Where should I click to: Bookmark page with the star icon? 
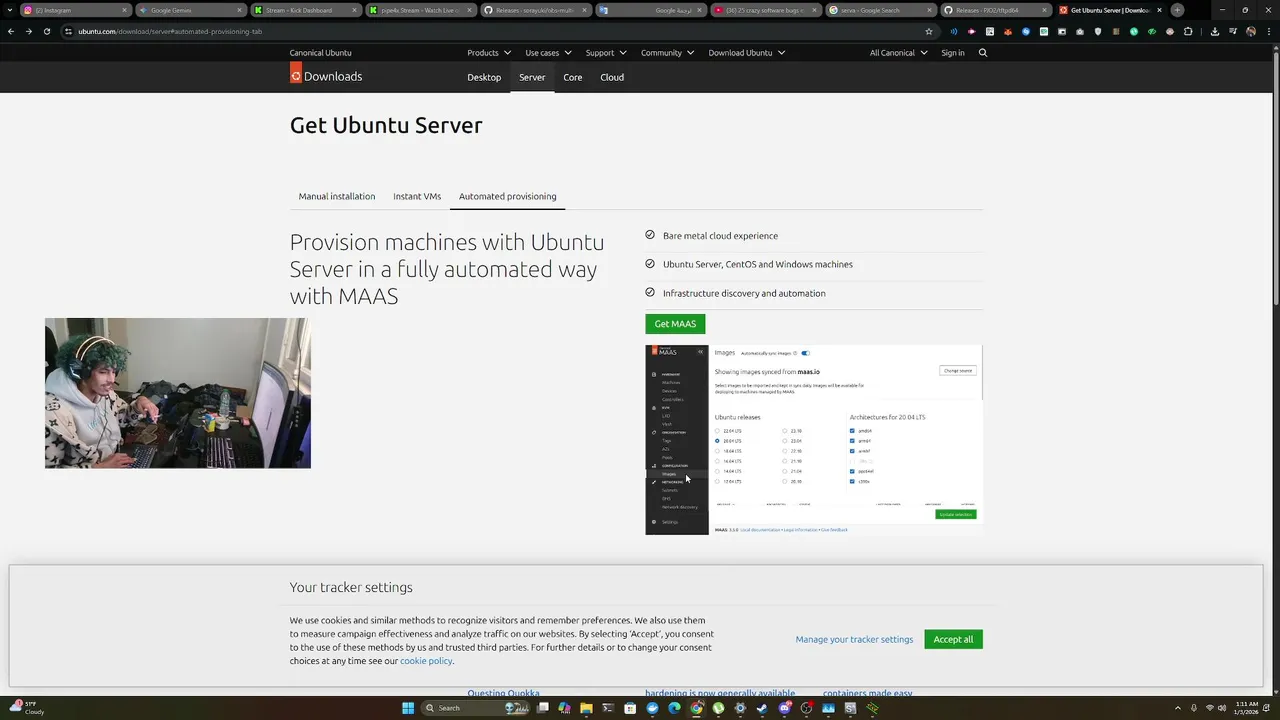(x=929, y=31)
